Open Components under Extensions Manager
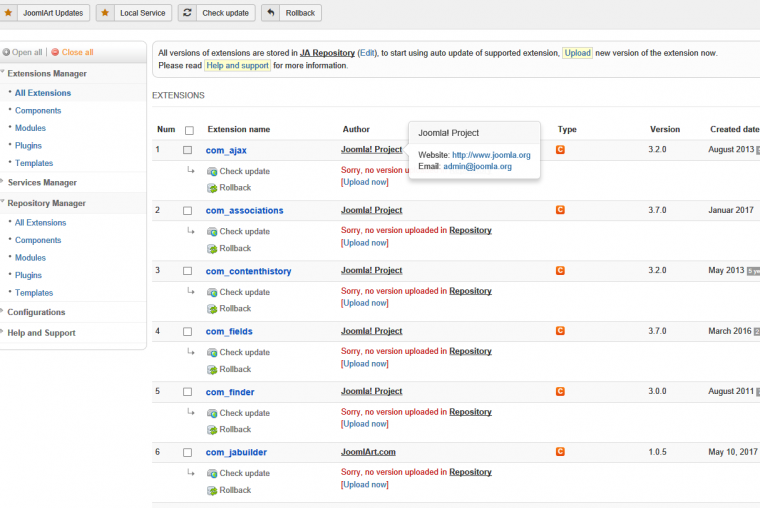The height and width of the screenshot is (508, 760). tap(38, 111)
